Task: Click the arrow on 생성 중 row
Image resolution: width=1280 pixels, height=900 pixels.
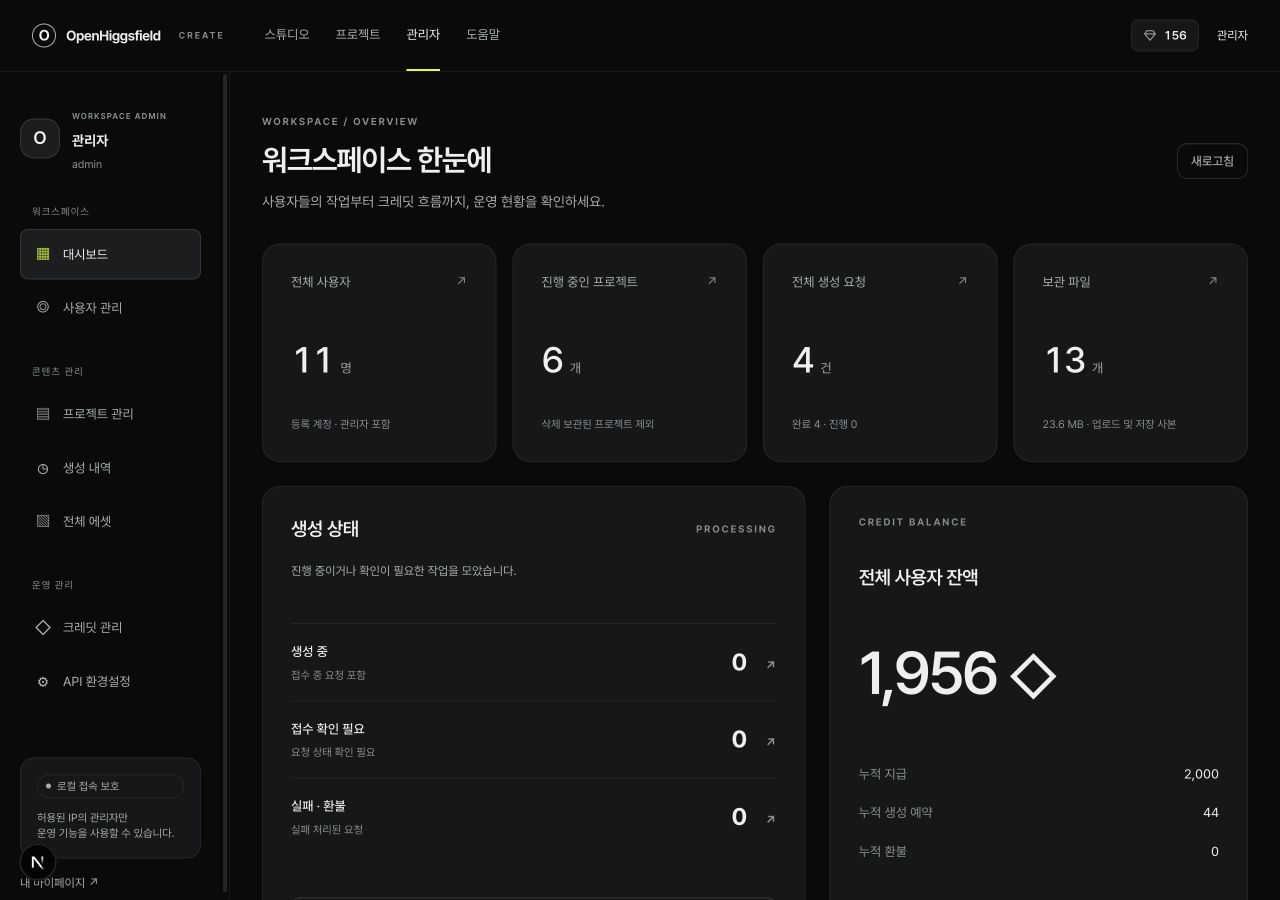Action: click(x=770, y=664)
